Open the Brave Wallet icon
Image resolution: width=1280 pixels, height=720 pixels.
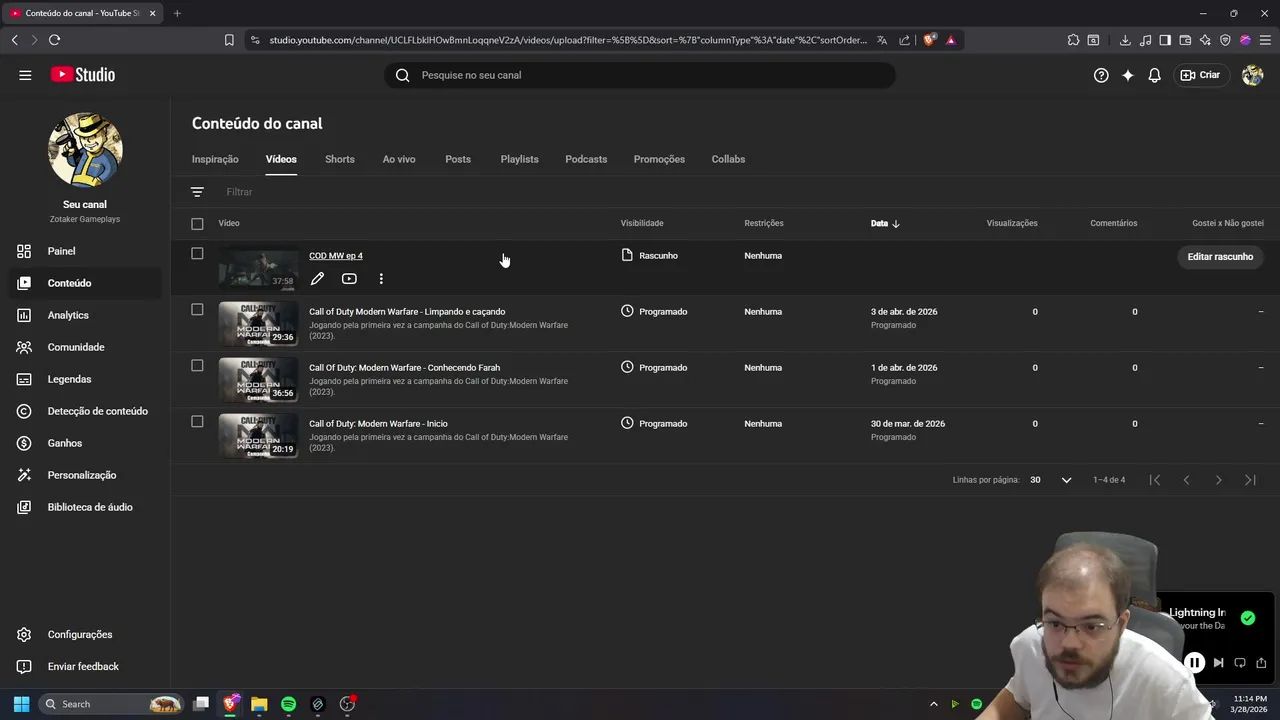click(x=1185, y=40)
